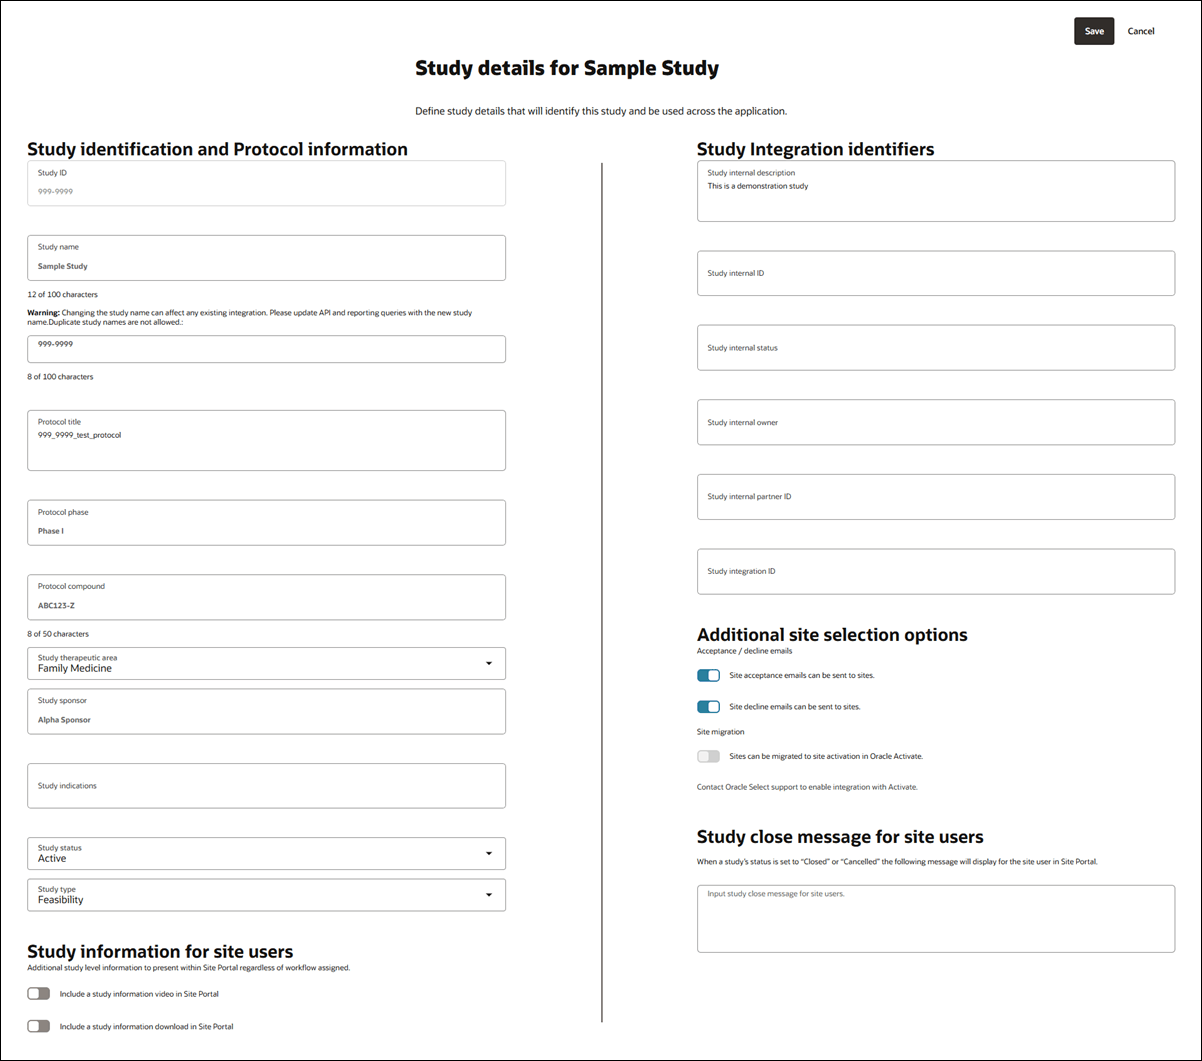Disable site decline emails toggle
The width and height of the screenshot is (1202, 1061).
[708, 706]
